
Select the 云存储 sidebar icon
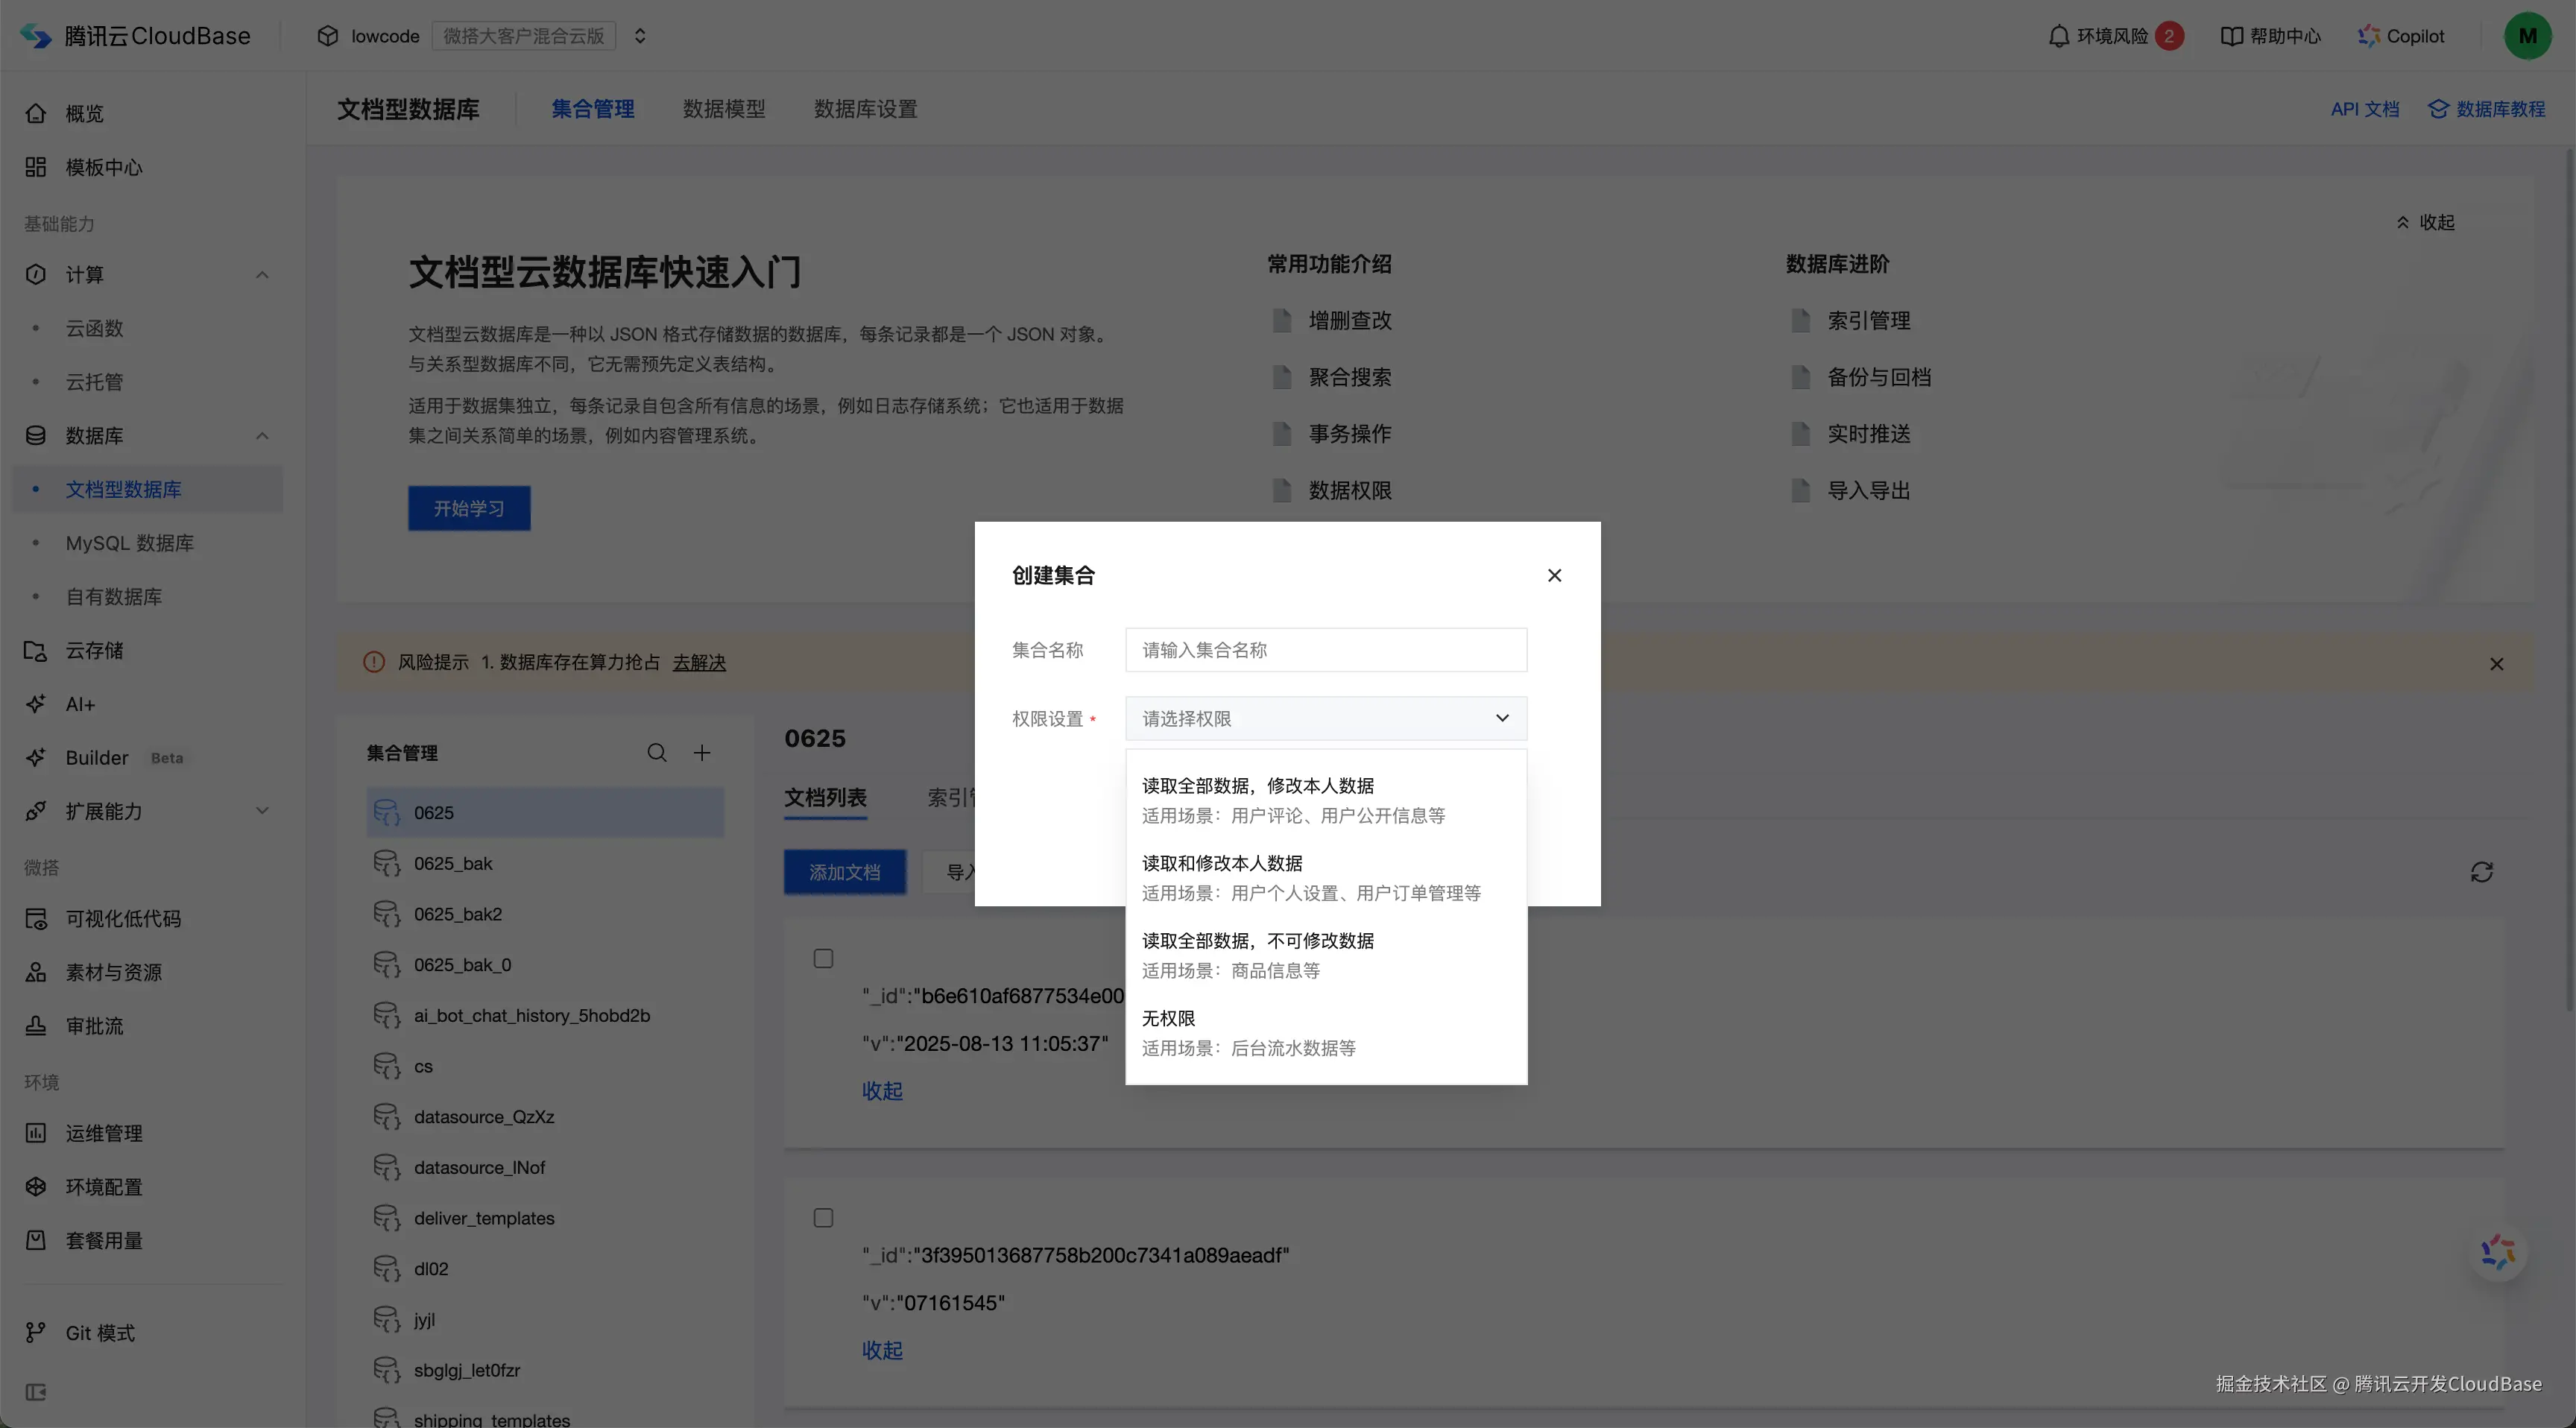pyautogui.click(x=36, y=650)
